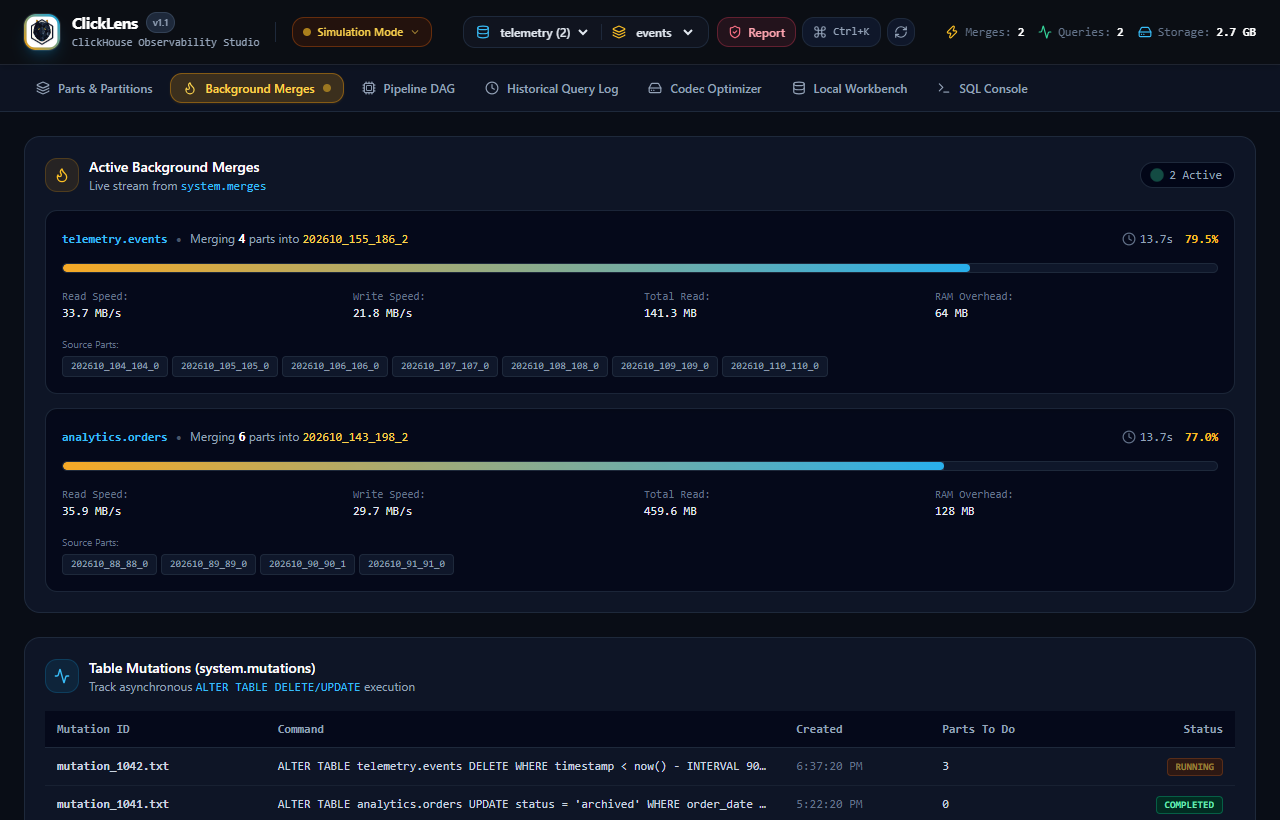Click the Parts & Partitions layers icon
This screenshot has width=1280, height=820.
(x=43, y=88)
